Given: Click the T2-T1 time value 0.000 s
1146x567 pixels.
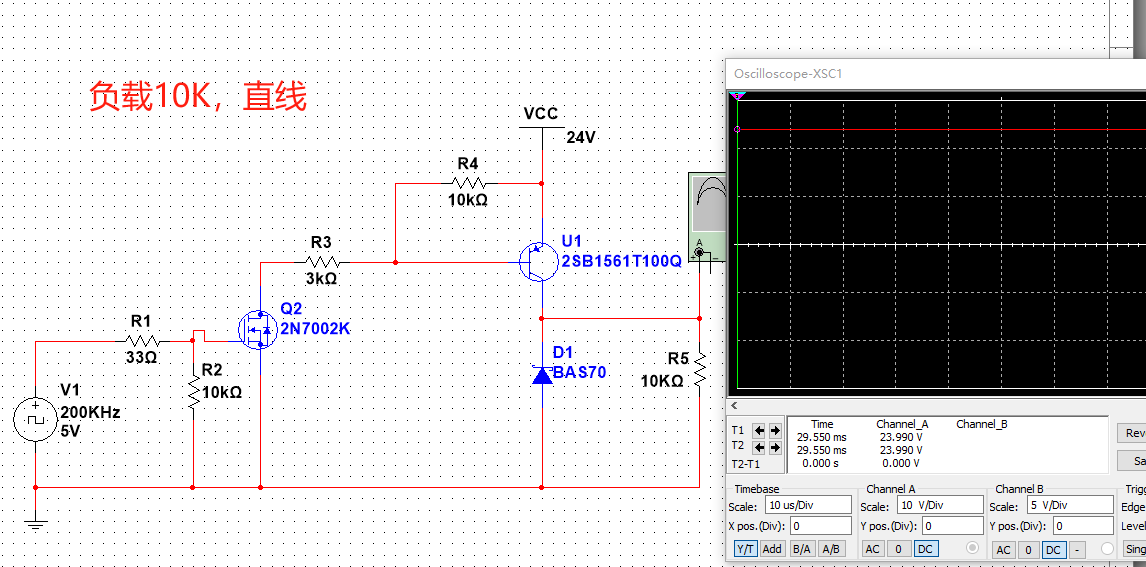Looking at the screenshot, I should tap(821, 463).
